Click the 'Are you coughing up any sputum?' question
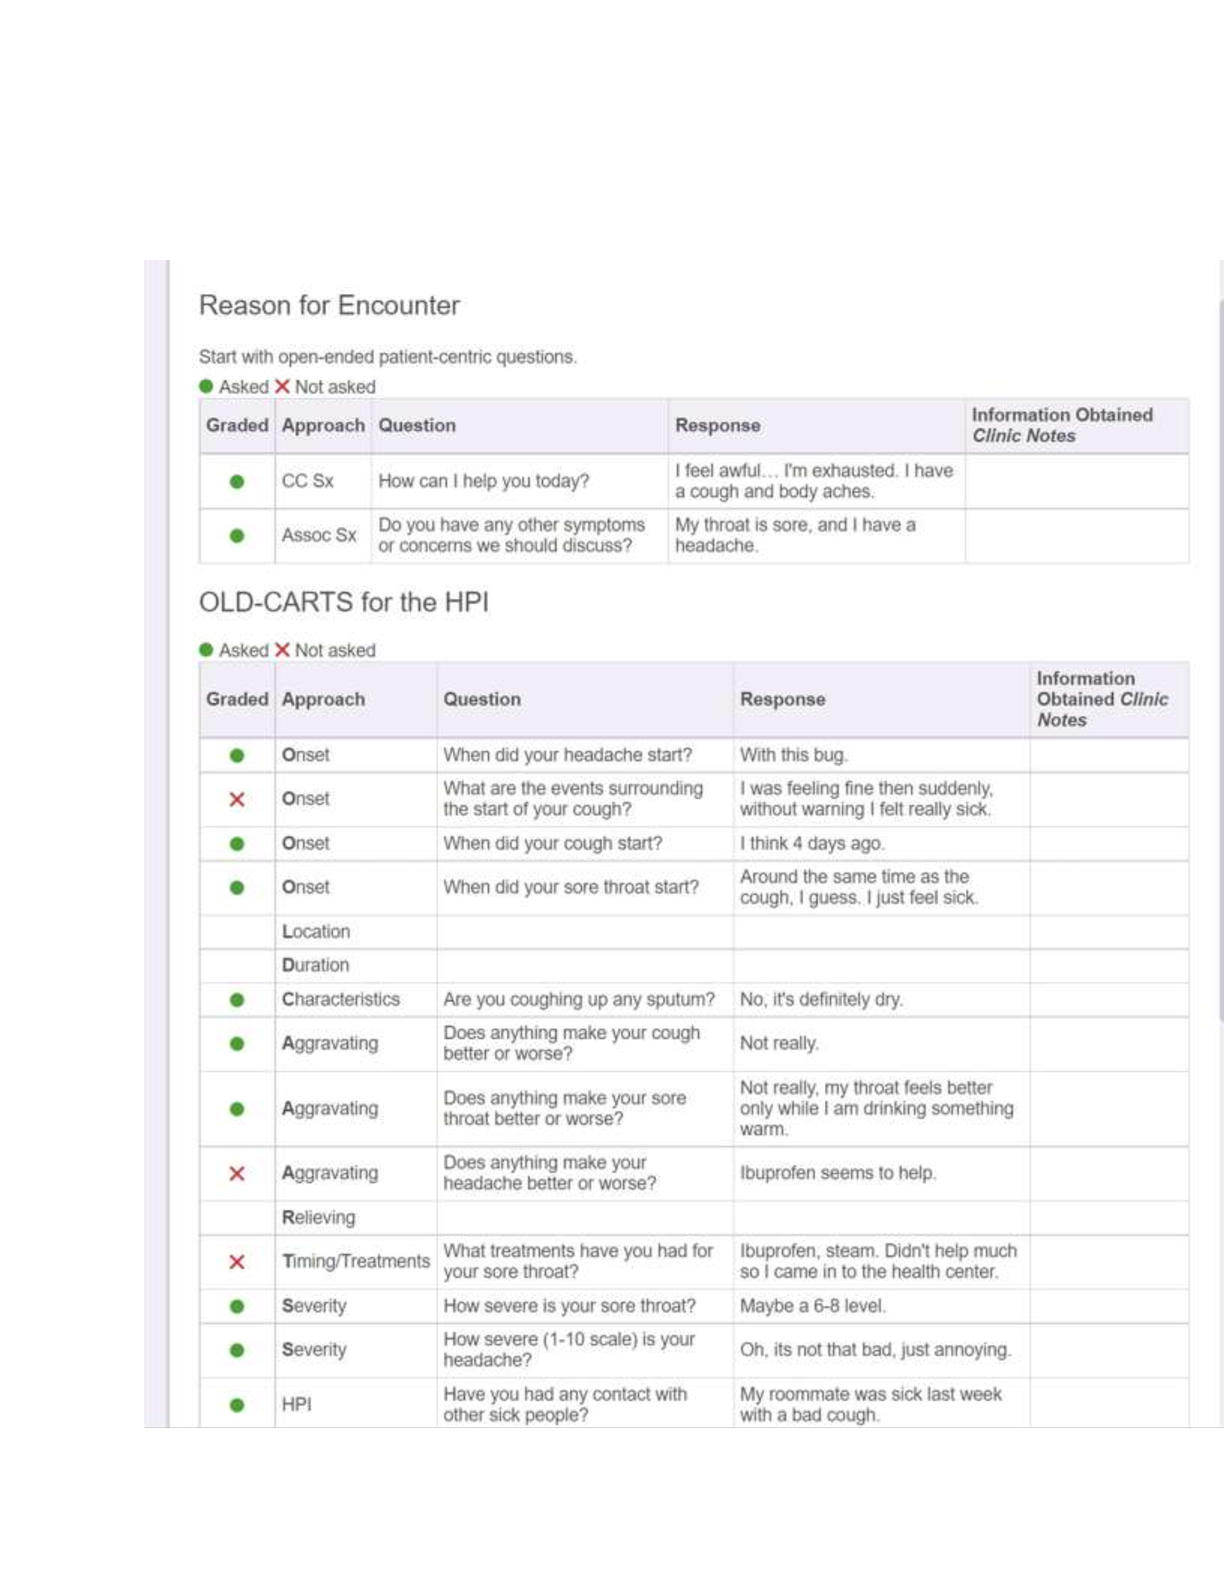This screenshot has width=1224, height=1584. 578,1000
